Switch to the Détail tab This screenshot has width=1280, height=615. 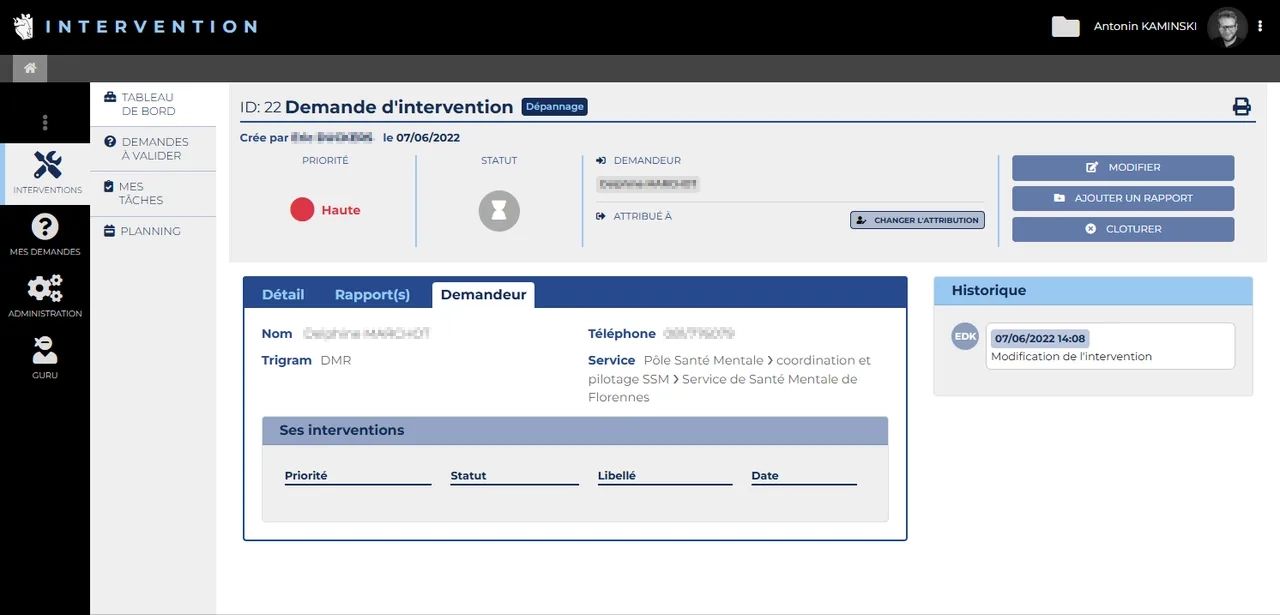pyautogui.click(x=283, y=295)
